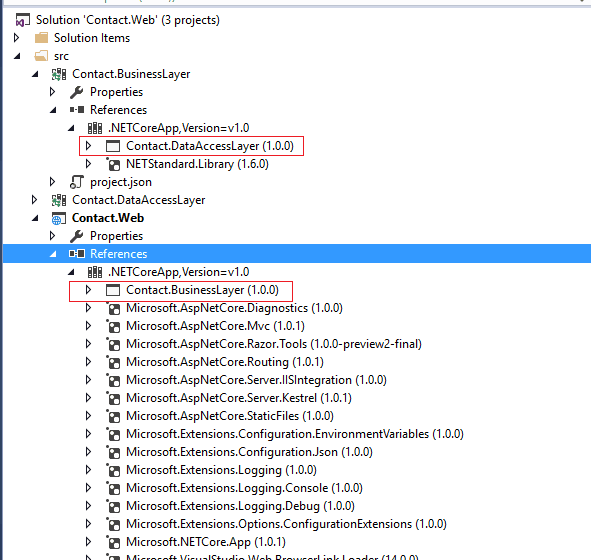
Task: Click the Microsoft.AspNetCore.Server.Kestrel package icon
Action: pos(113,398)
